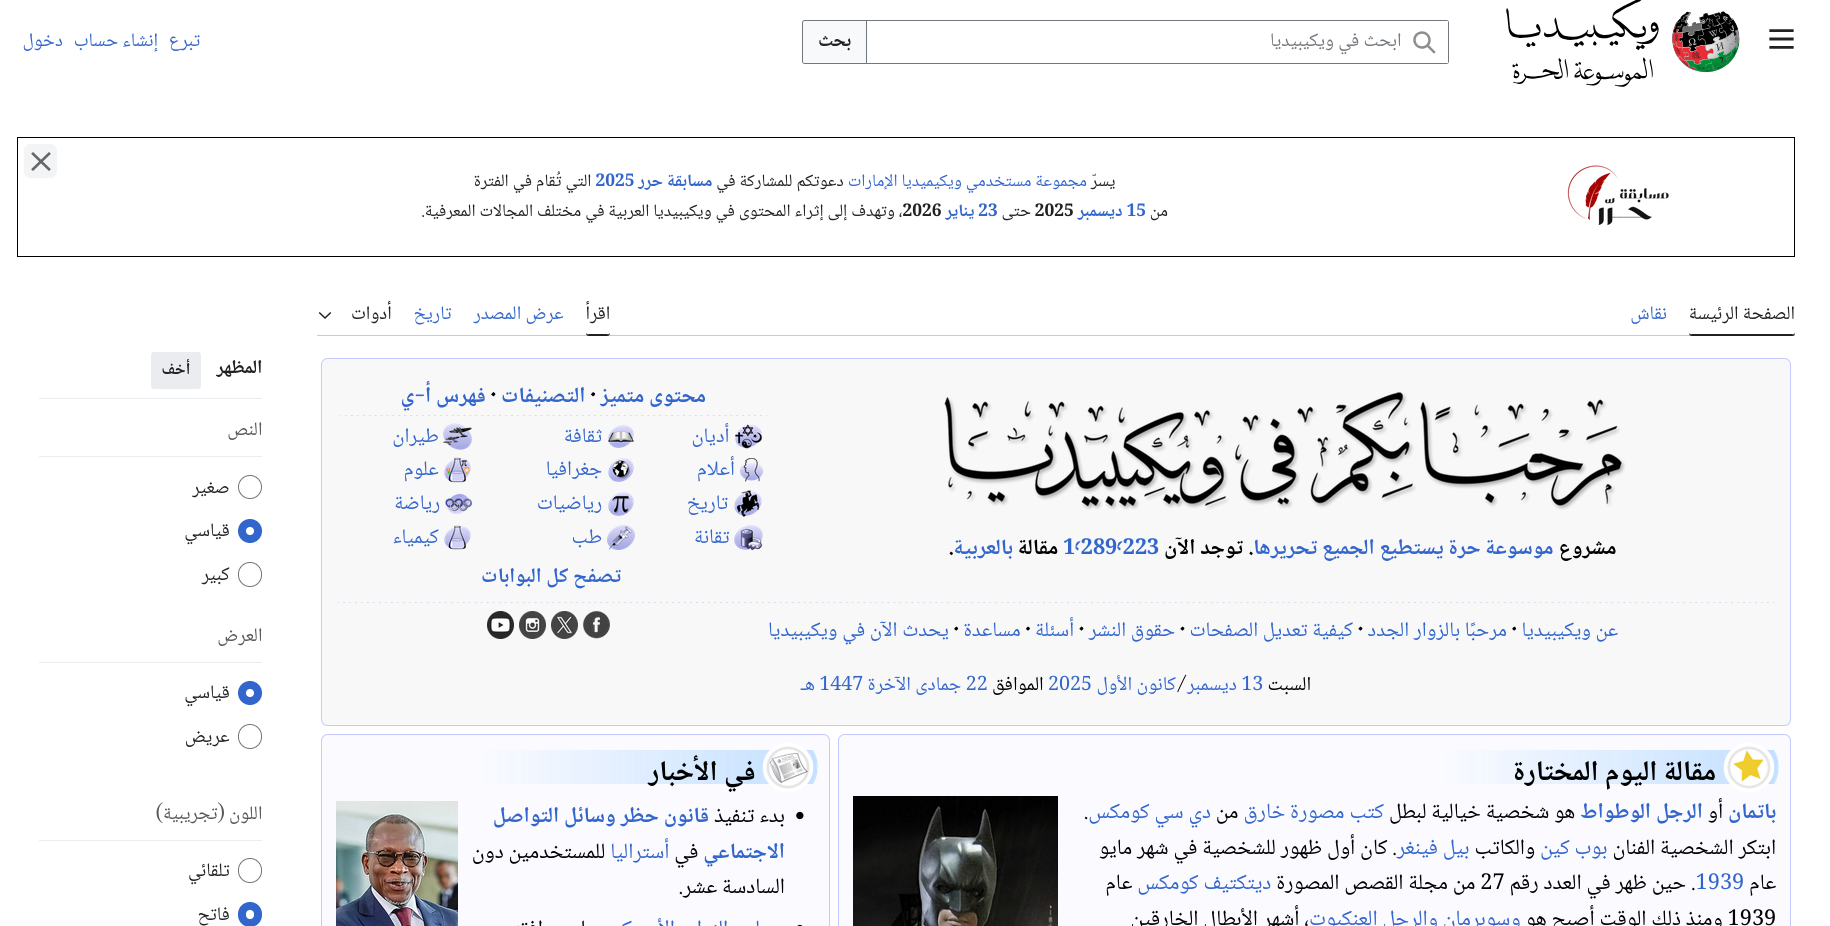Select the اقرأ read tab
Screen dimensions: 1830x926
tap(598, 314)
